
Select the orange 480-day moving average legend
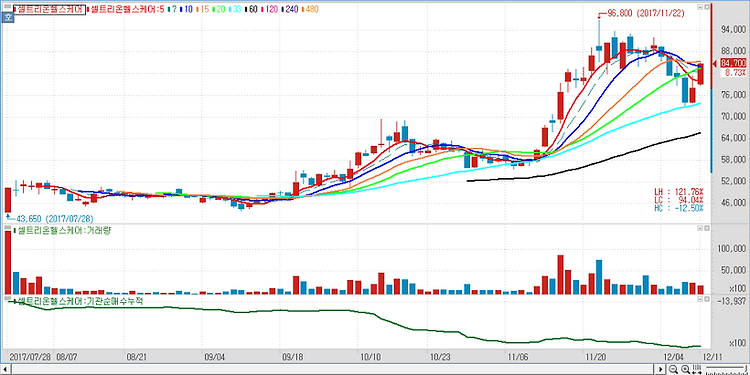pos(310,9)
